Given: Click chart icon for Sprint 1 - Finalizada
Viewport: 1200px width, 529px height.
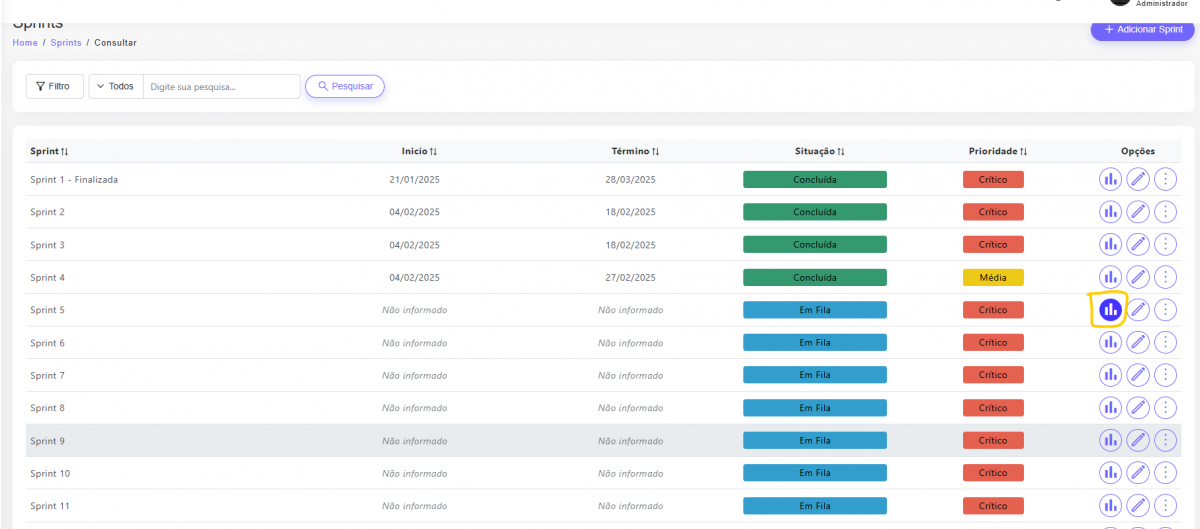Looking at the screenshot, I should 1110,180.
